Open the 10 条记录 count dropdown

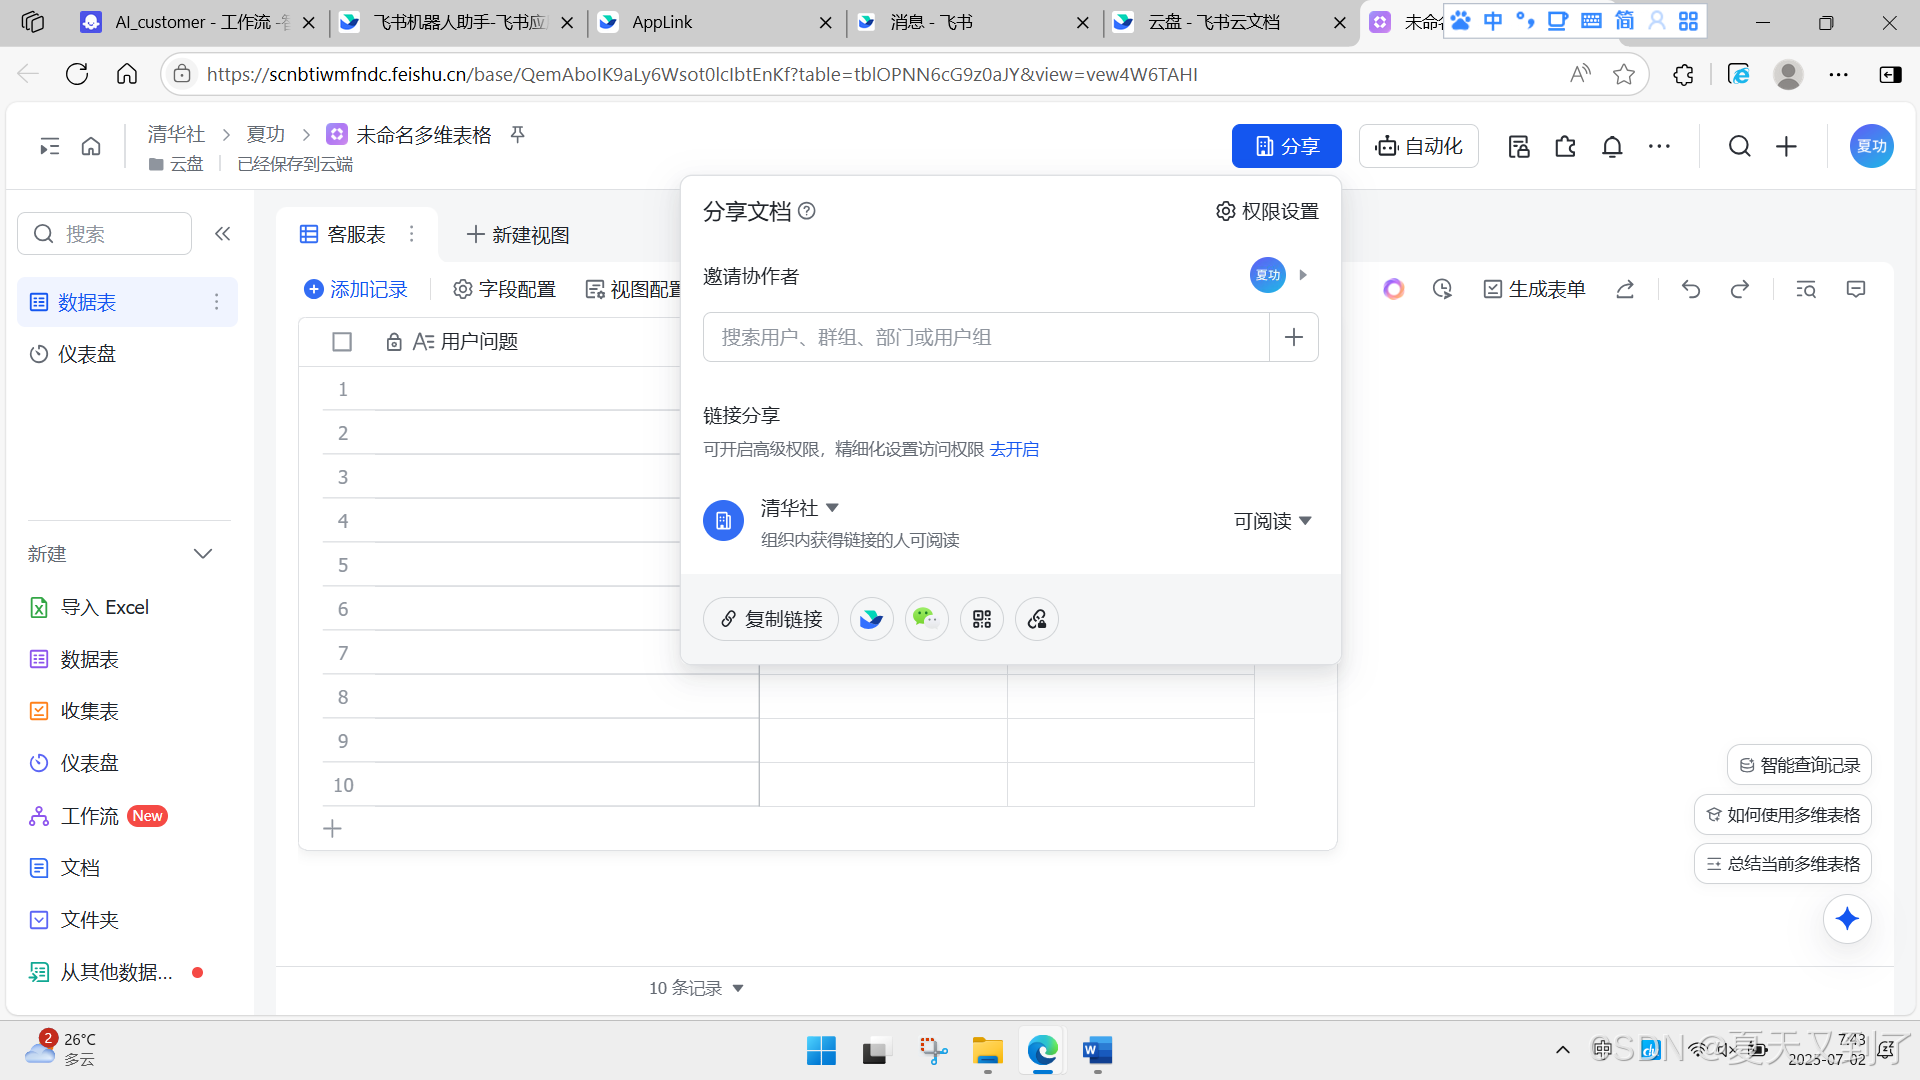coord(696,988)
